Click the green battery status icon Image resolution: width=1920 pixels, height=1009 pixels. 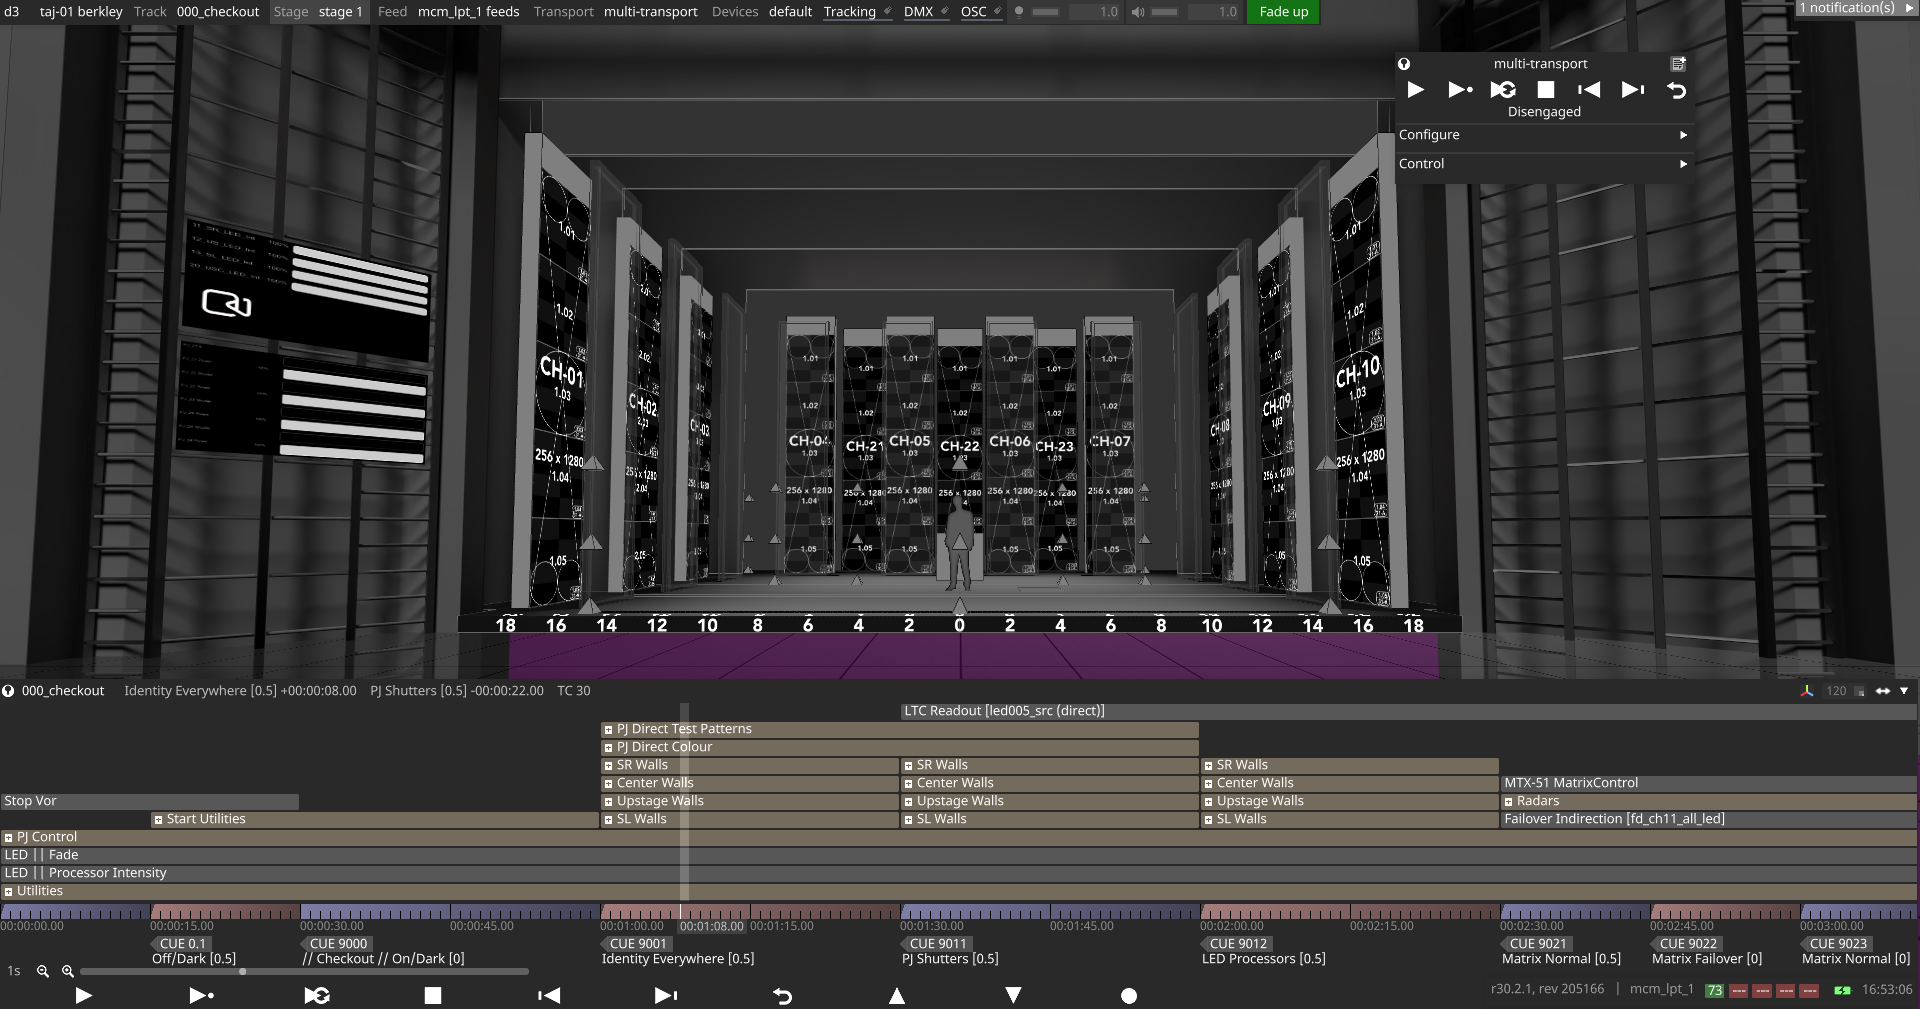[1842, 990]
